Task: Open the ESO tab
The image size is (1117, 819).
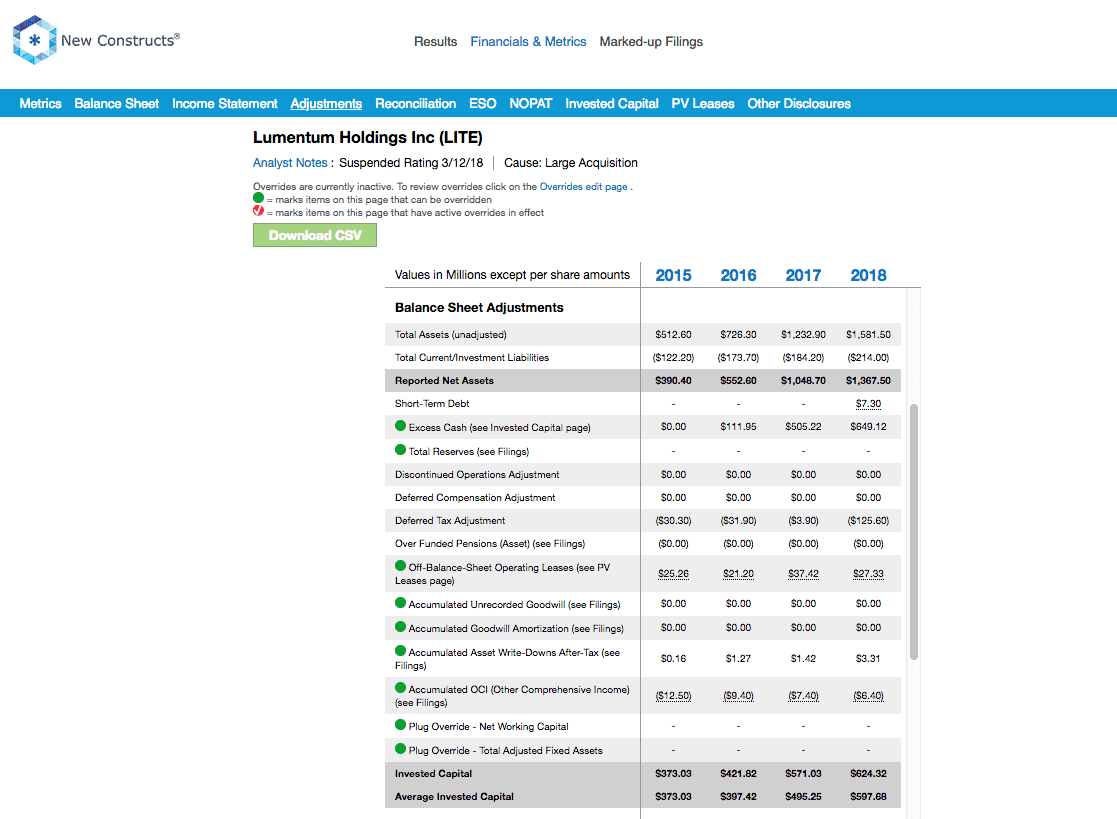Action: pyautogui.click(x=482, y=103)
